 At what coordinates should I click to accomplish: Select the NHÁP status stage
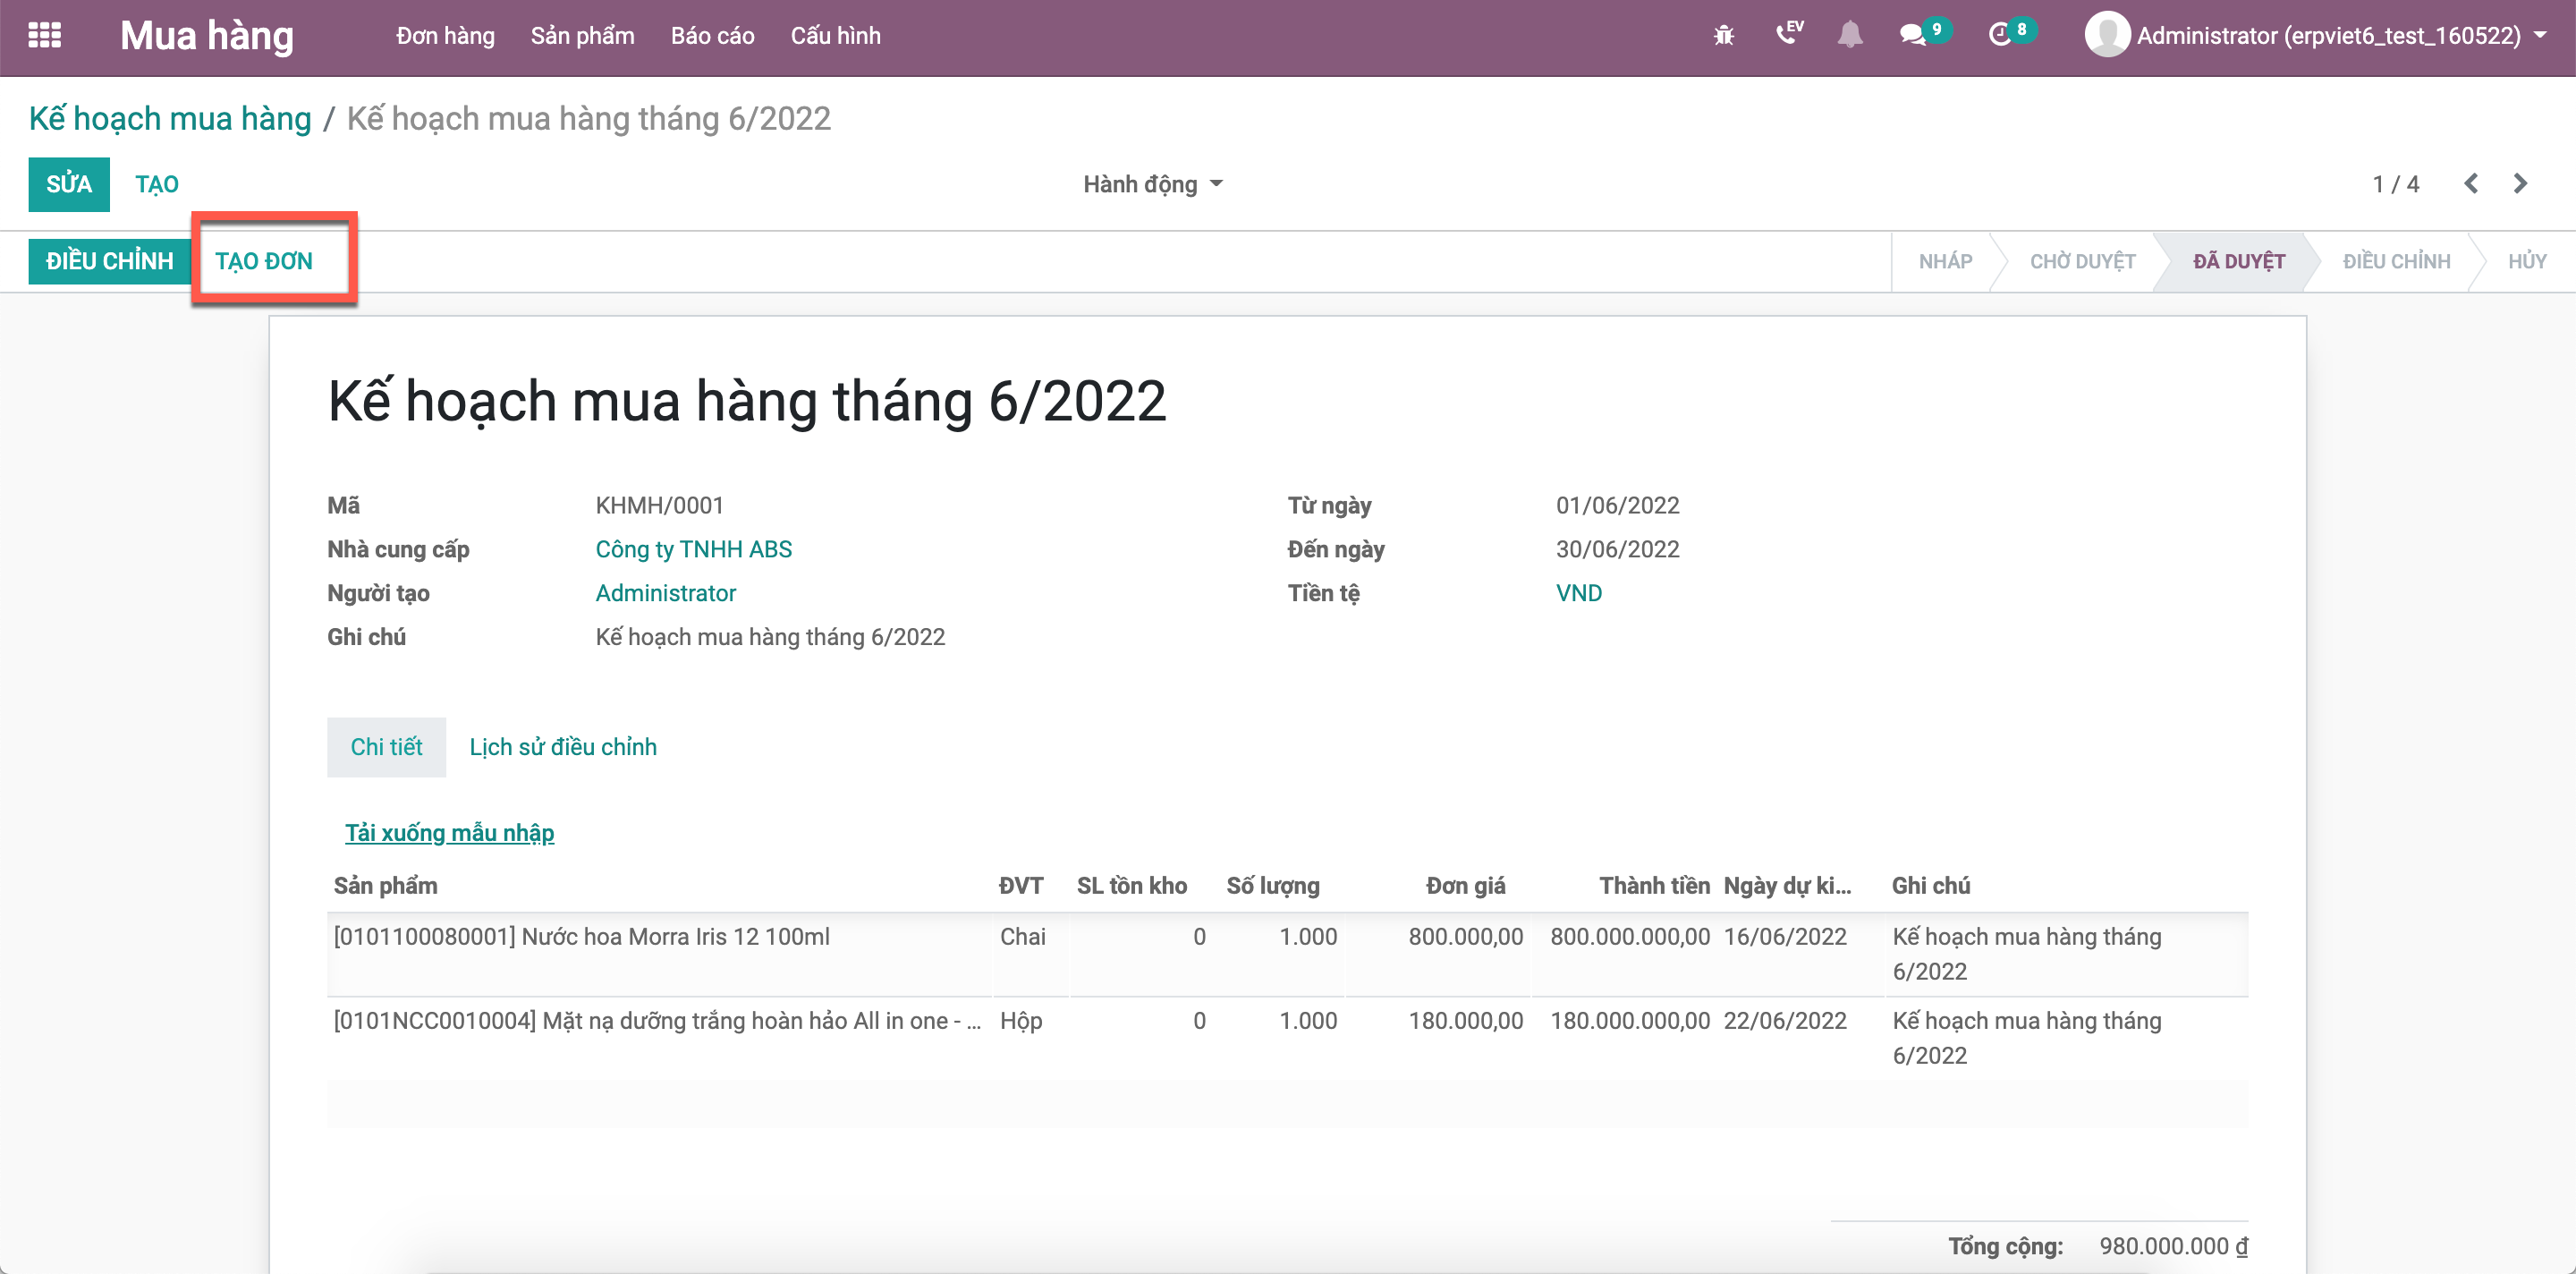pos(1945,261)
